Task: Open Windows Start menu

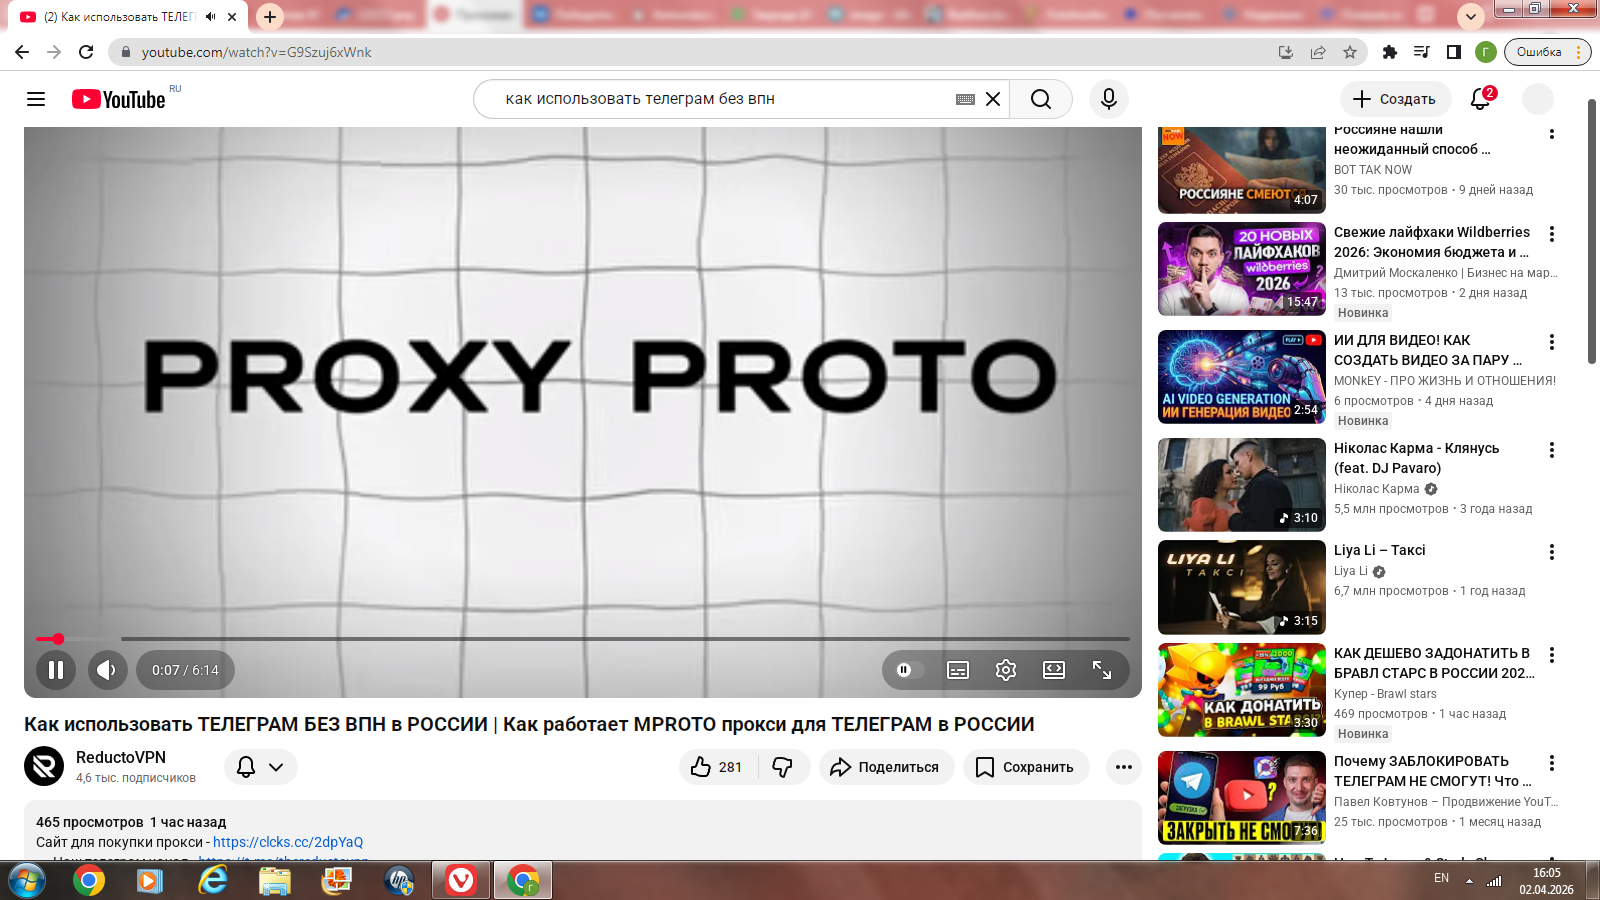Action: click(x=27, y=881)
